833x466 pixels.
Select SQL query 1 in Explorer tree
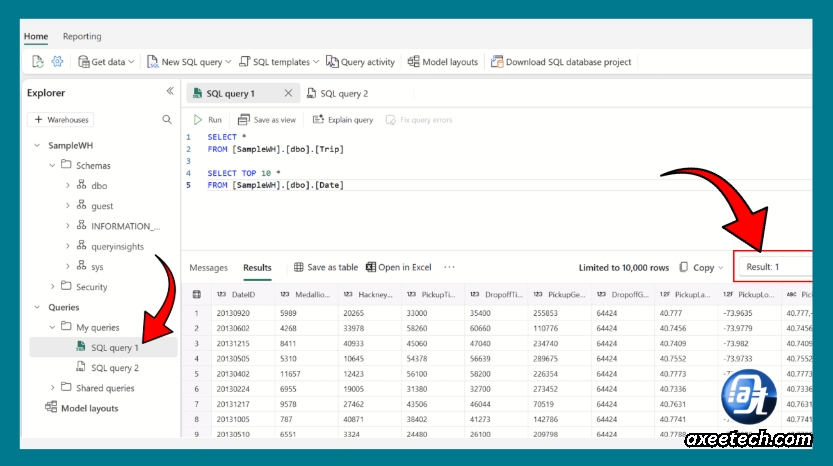pyautogui.click(x=104, y=348)
